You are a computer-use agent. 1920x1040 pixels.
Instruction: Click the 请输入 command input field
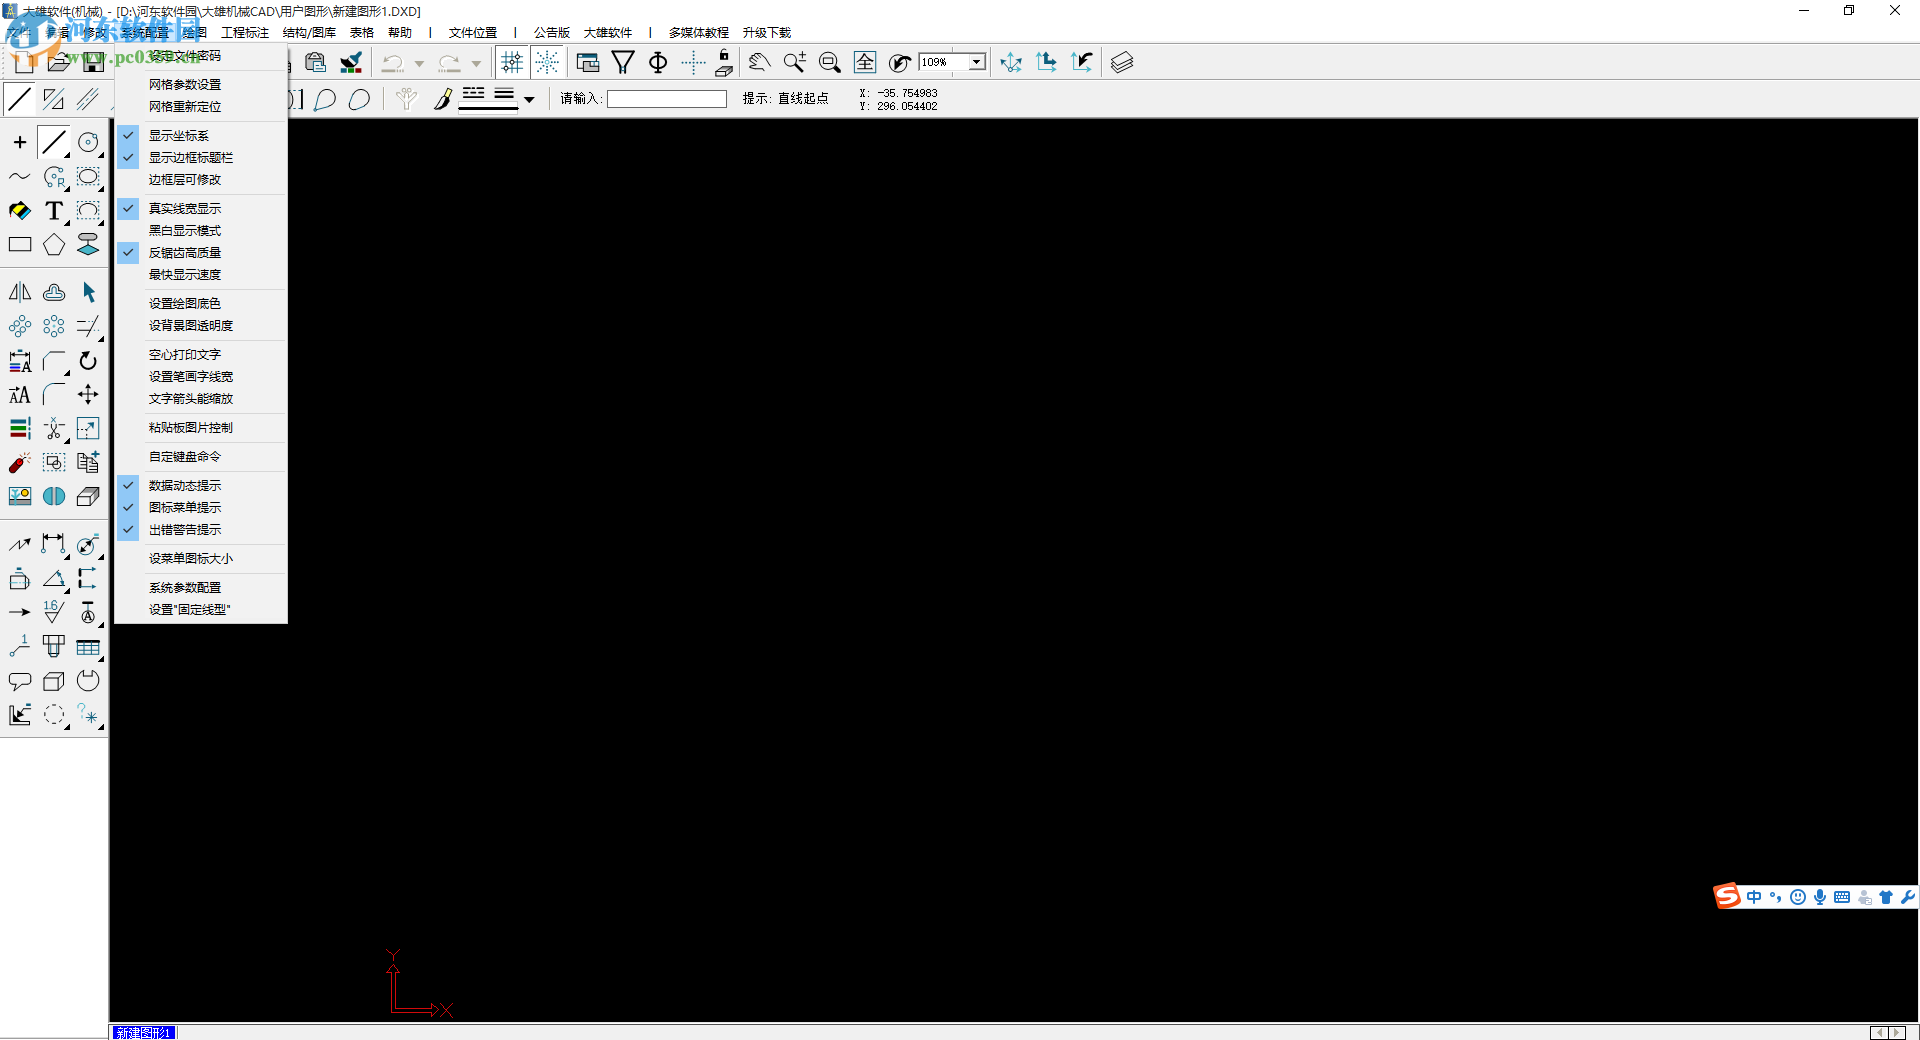667,99
